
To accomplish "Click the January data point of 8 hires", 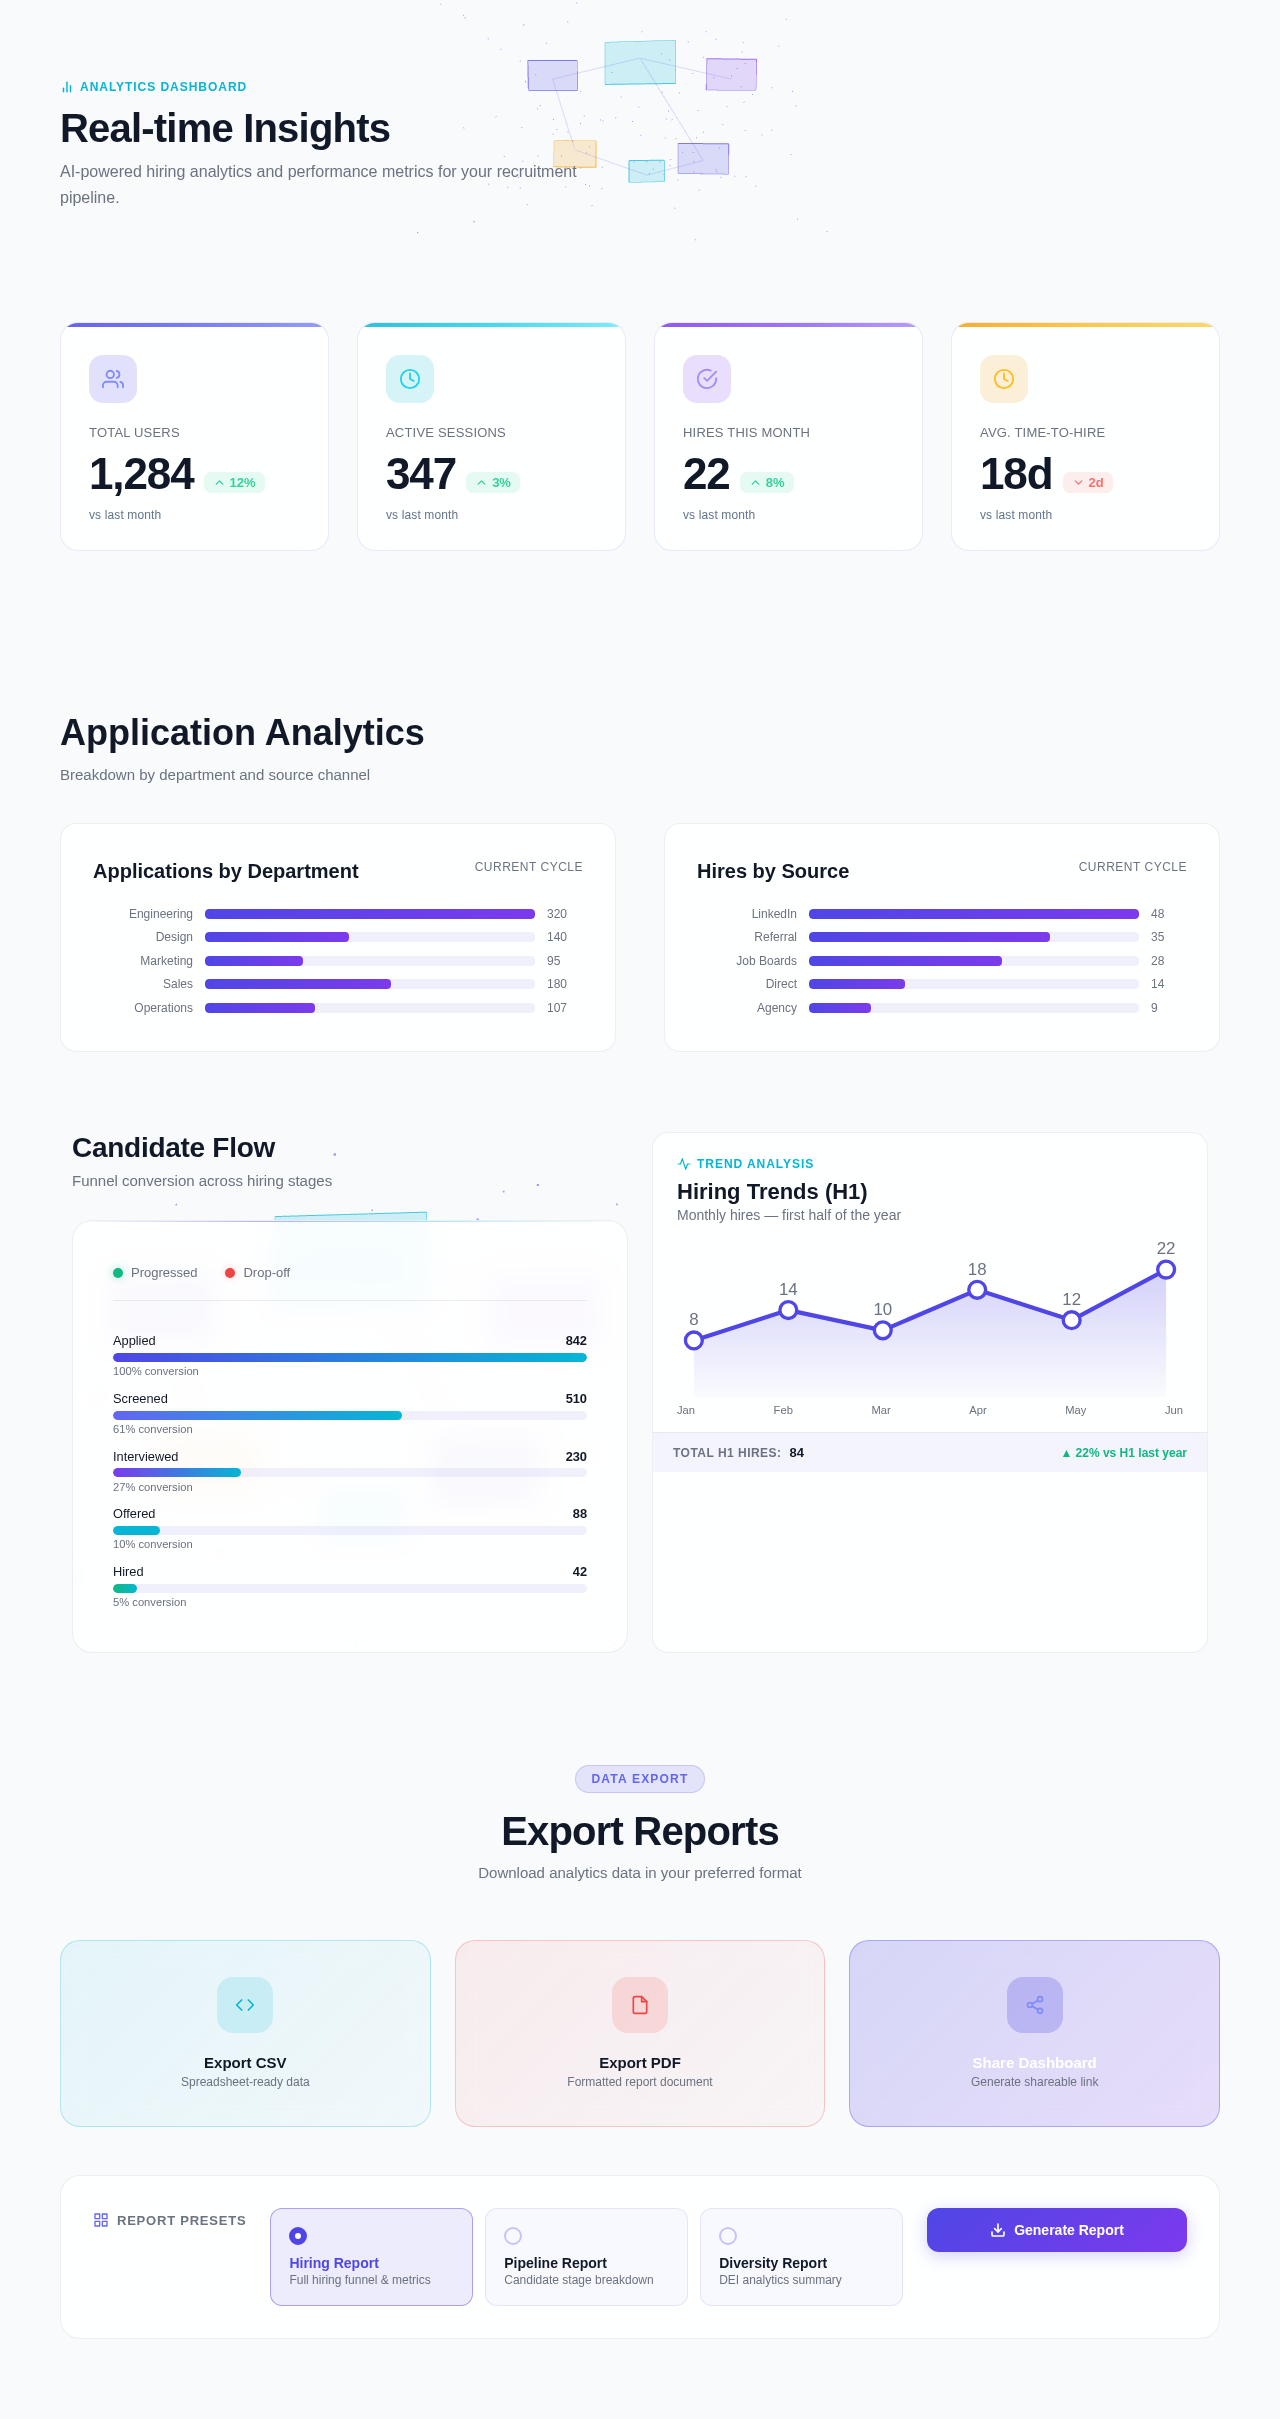I will tap(694, 1340).
